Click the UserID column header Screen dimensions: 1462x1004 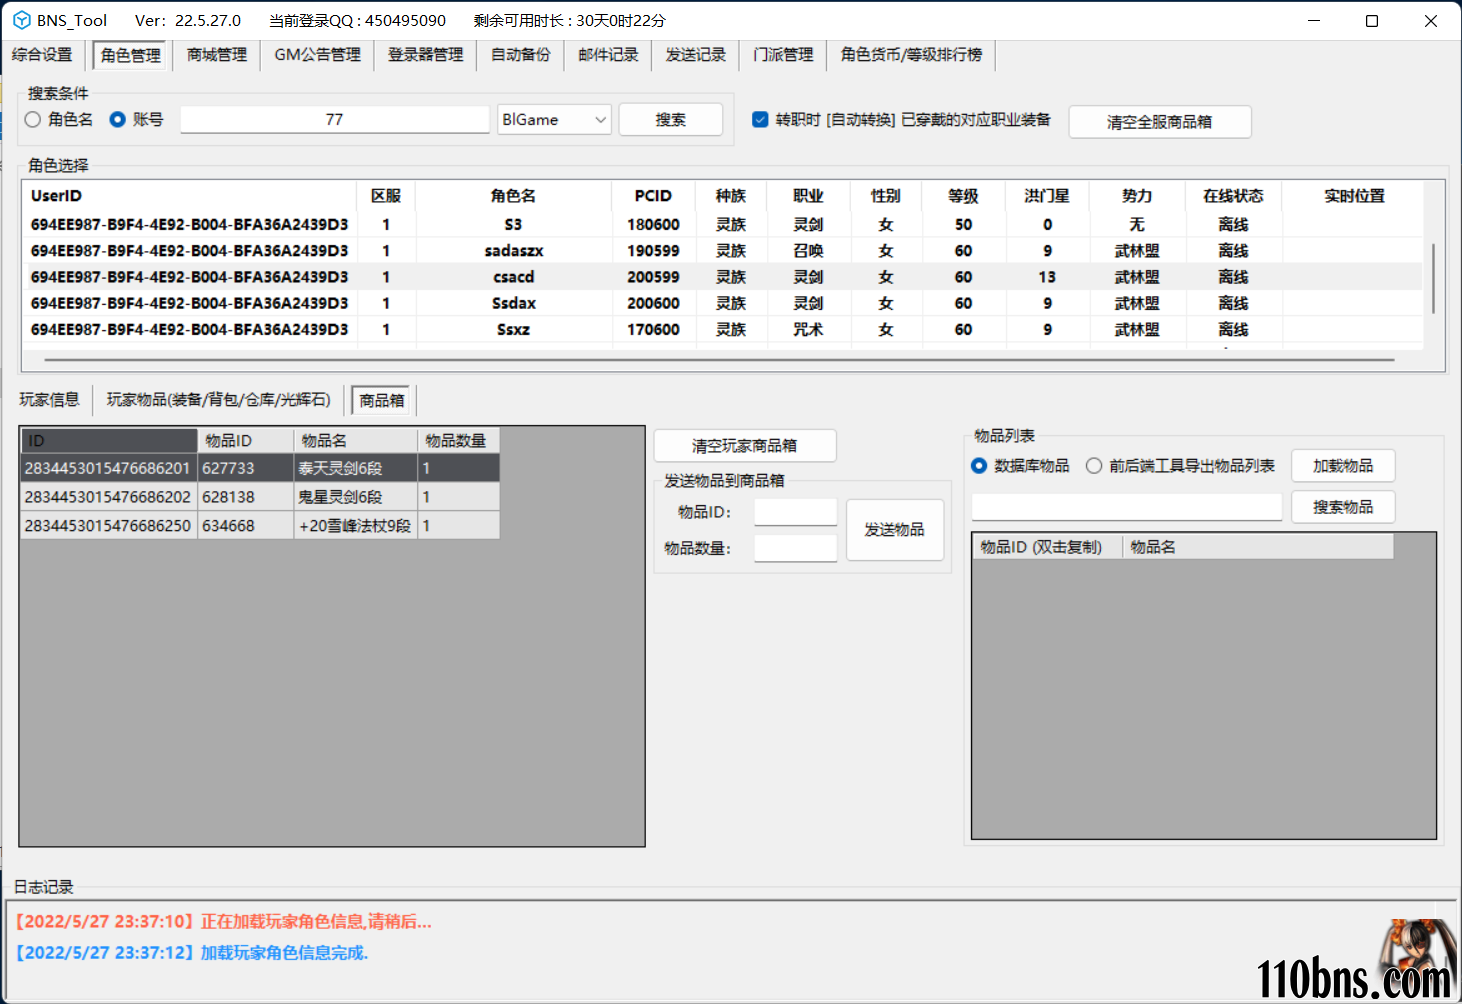(x=188, y=196)
